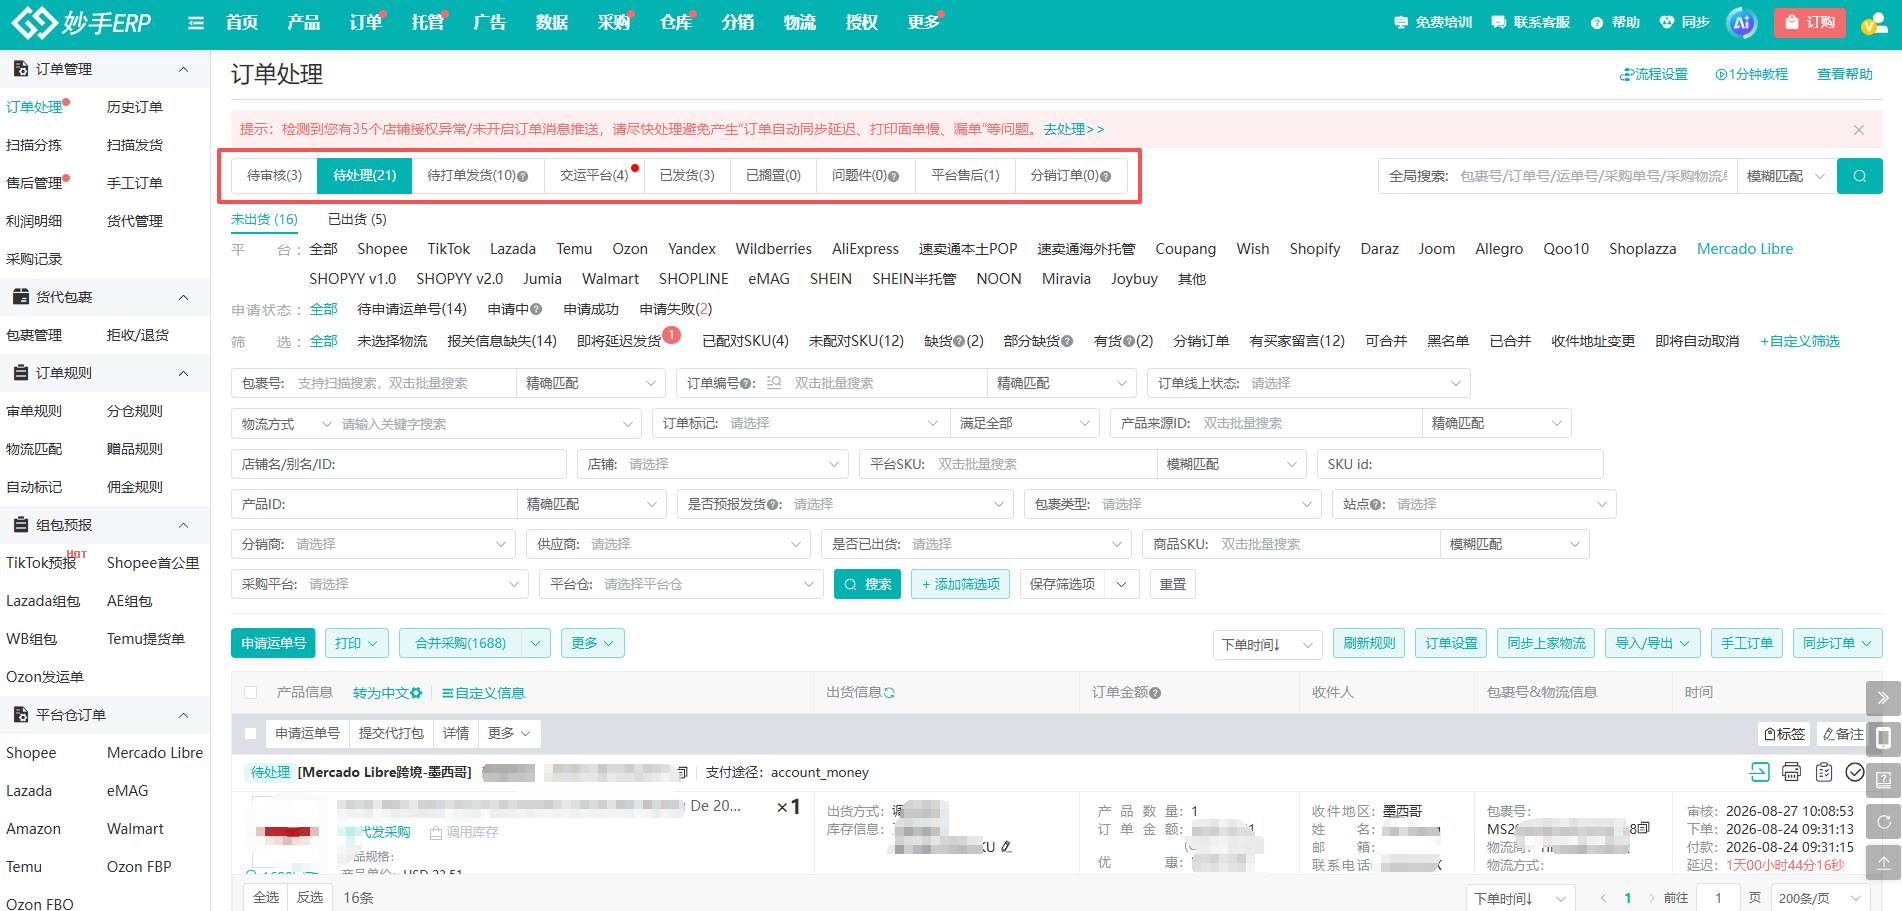The height and width of the screenshot is (911, 1902).
Task: Click the 去处理>> link in warning
Action: [x=1073, y=129]
